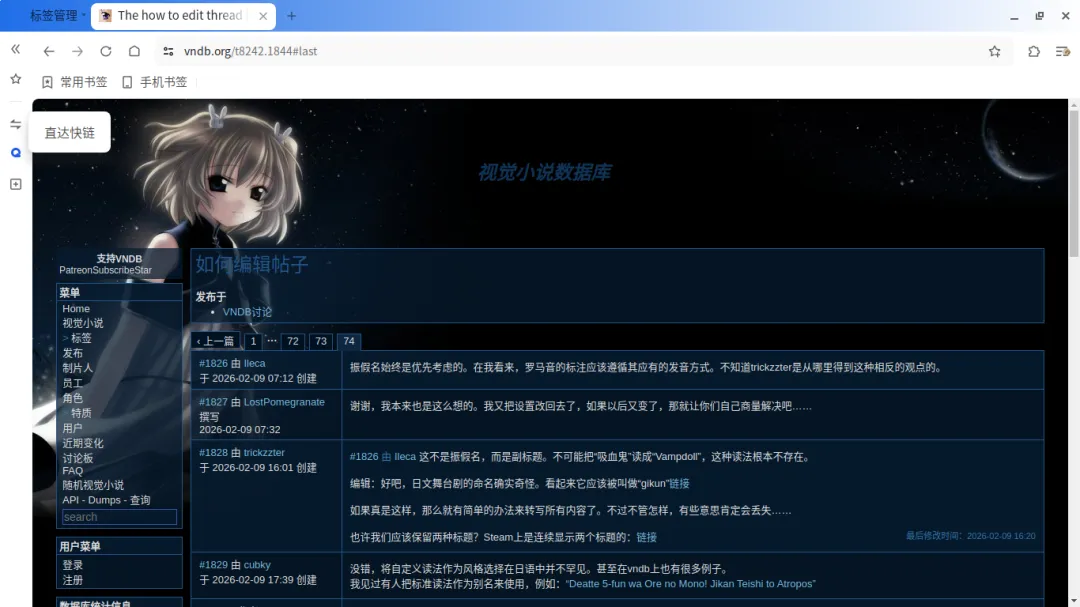Open 常用书签 bookmarks folder

point(74,82)
